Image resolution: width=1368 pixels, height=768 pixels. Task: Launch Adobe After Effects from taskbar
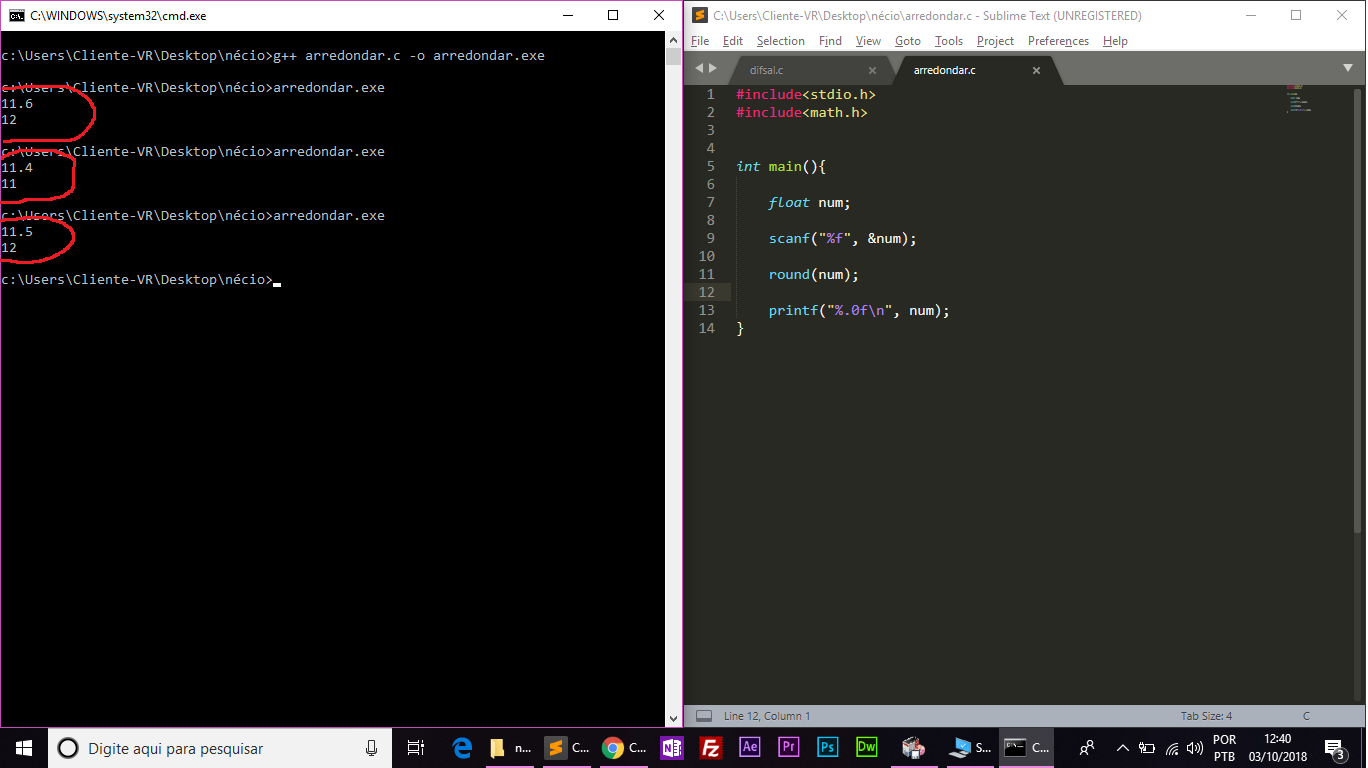click(x=750, y=748)
